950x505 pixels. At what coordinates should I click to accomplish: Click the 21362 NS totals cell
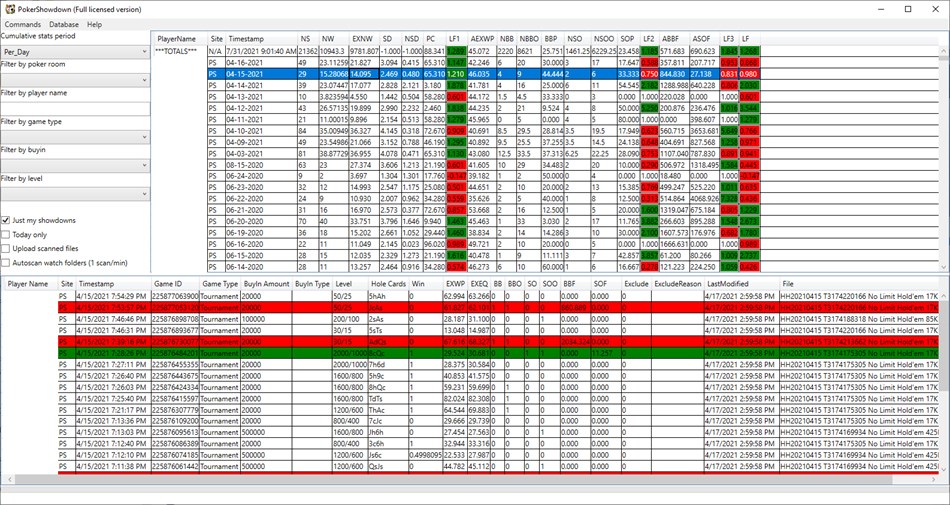308,51
